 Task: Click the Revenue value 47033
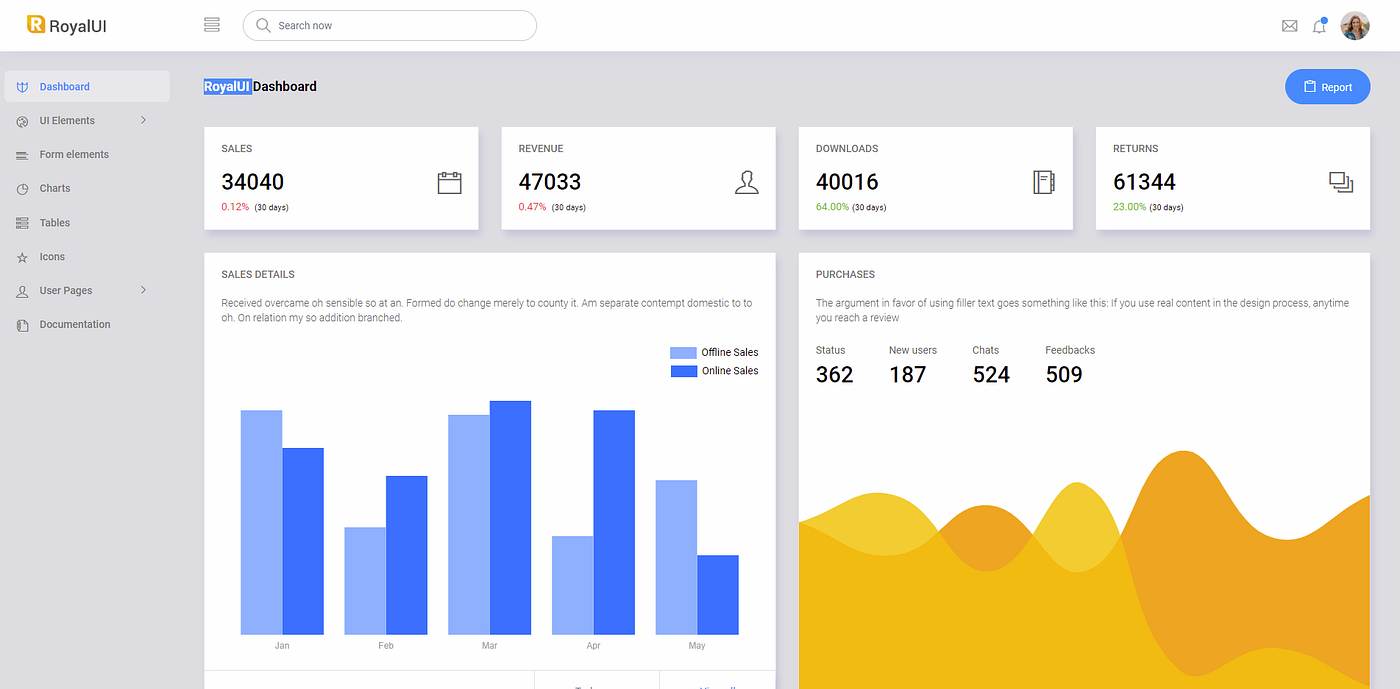click(x=549, y=182)
